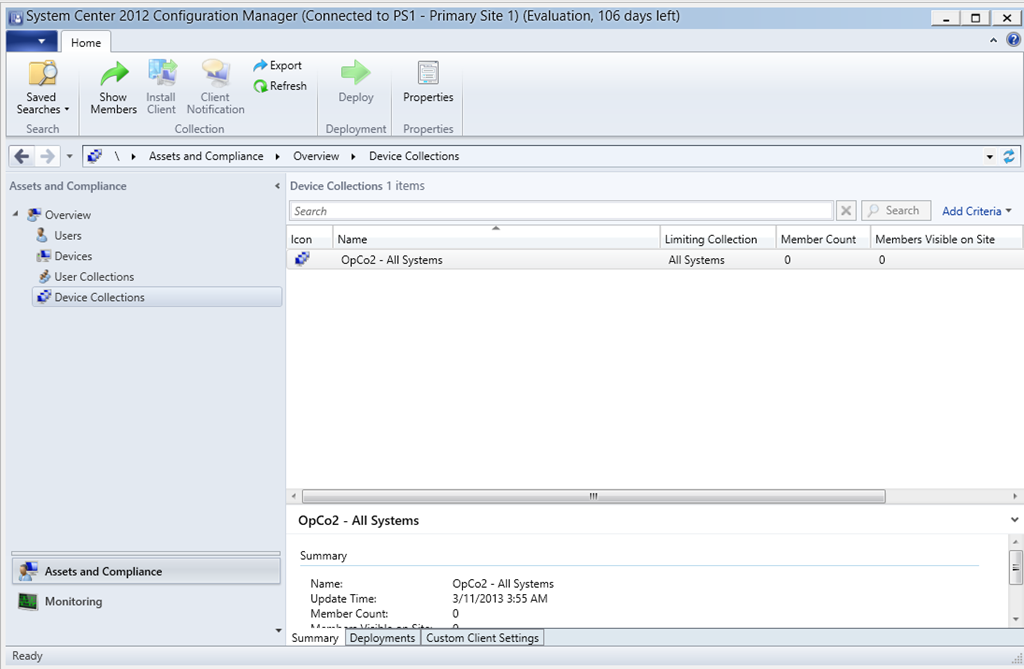Click the Search button

[x=895, y=210]
